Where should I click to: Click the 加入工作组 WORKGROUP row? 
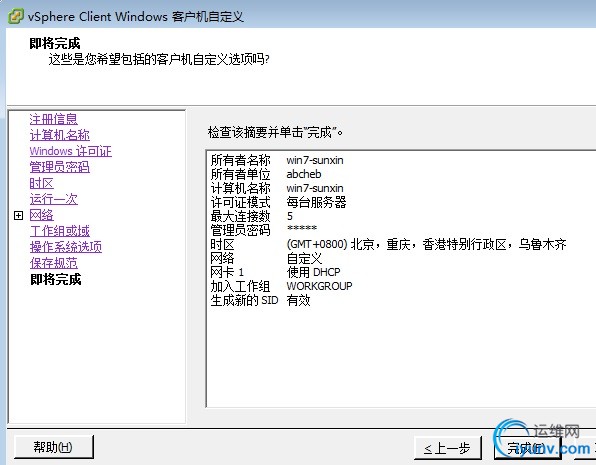tap(282, 286)
